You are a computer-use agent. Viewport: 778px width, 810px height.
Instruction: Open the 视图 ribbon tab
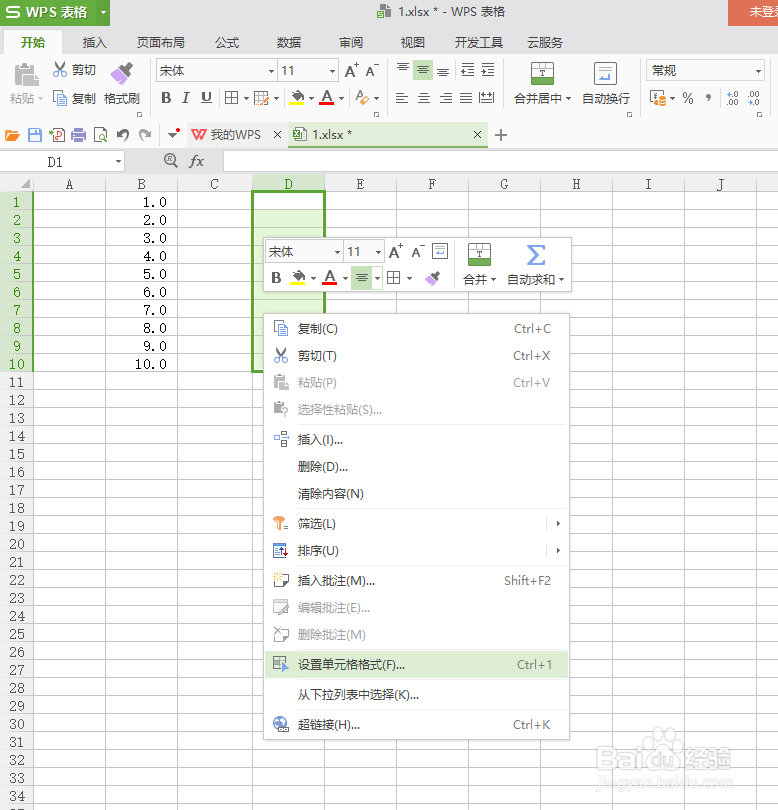coord(413,42)
